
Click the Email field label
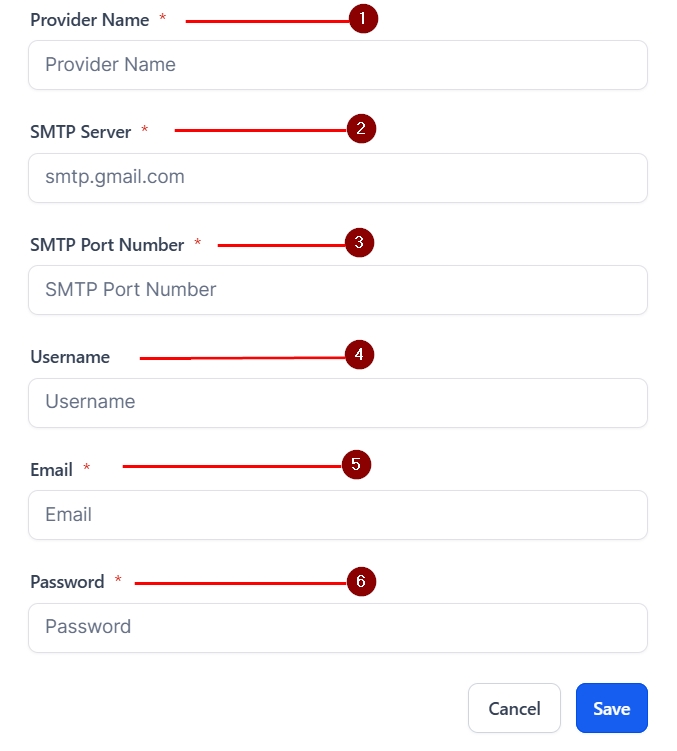[52, 470]
